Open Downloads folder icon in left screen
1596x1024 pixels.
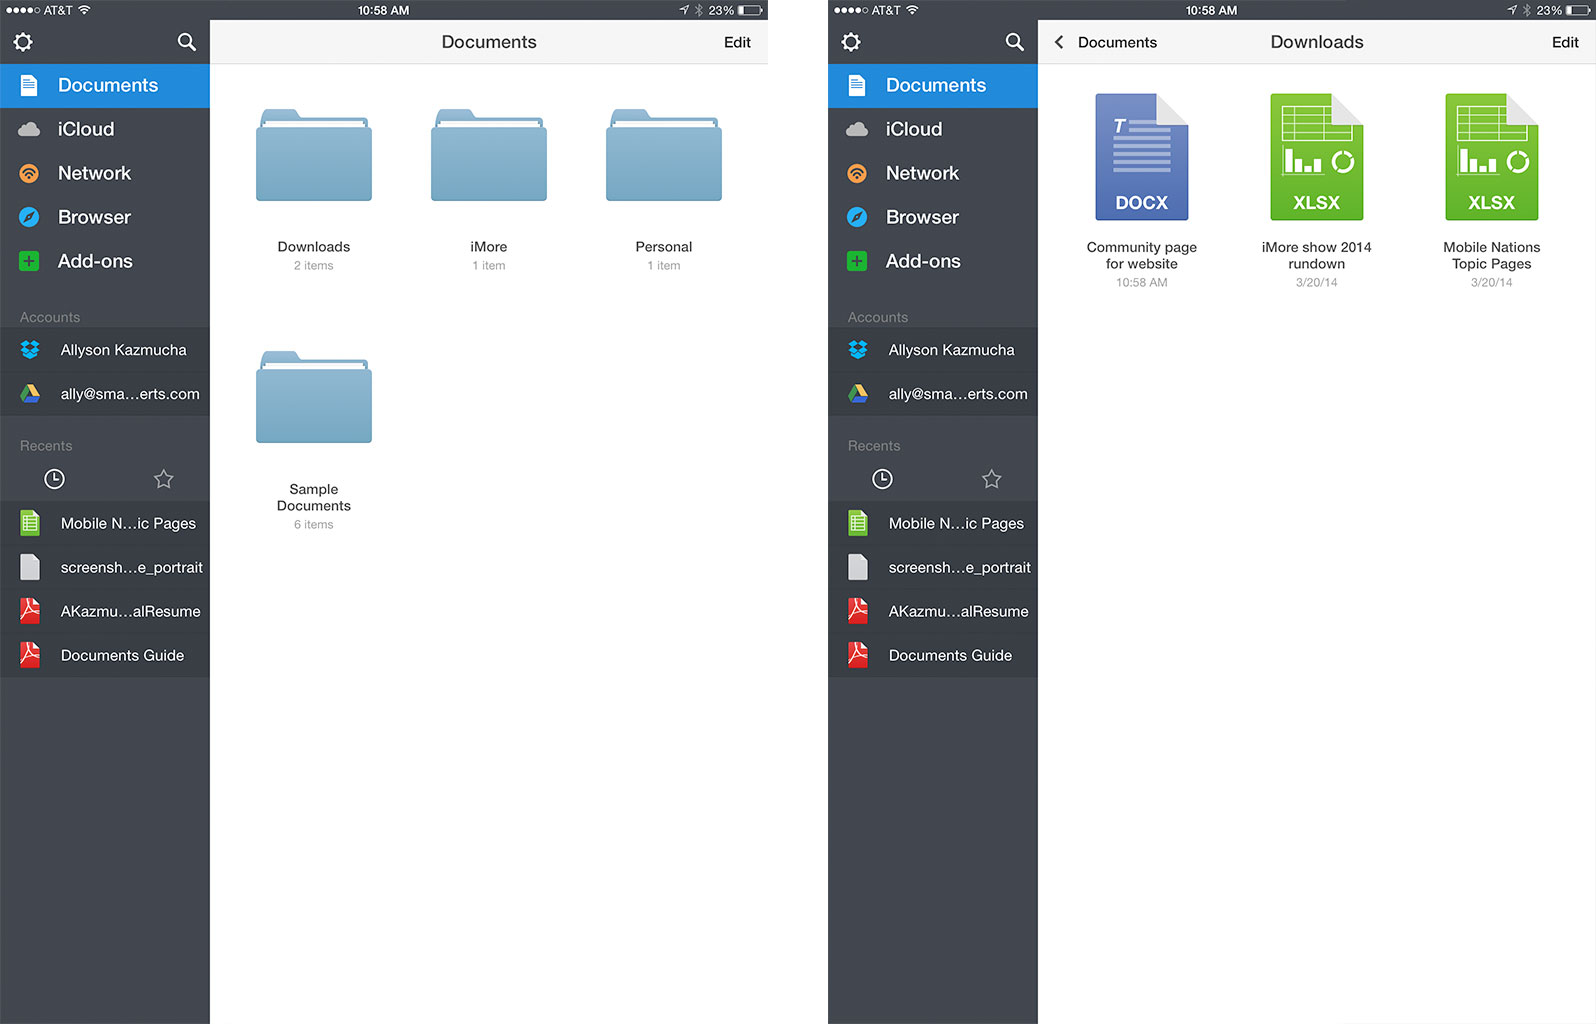point(314,155)
